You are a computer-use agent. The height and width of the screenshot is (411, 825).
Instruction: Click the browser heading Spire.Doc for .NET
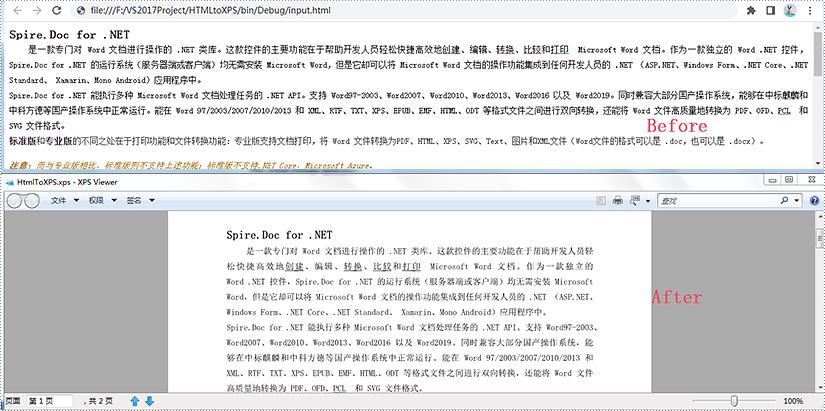(x=69, y=35)
